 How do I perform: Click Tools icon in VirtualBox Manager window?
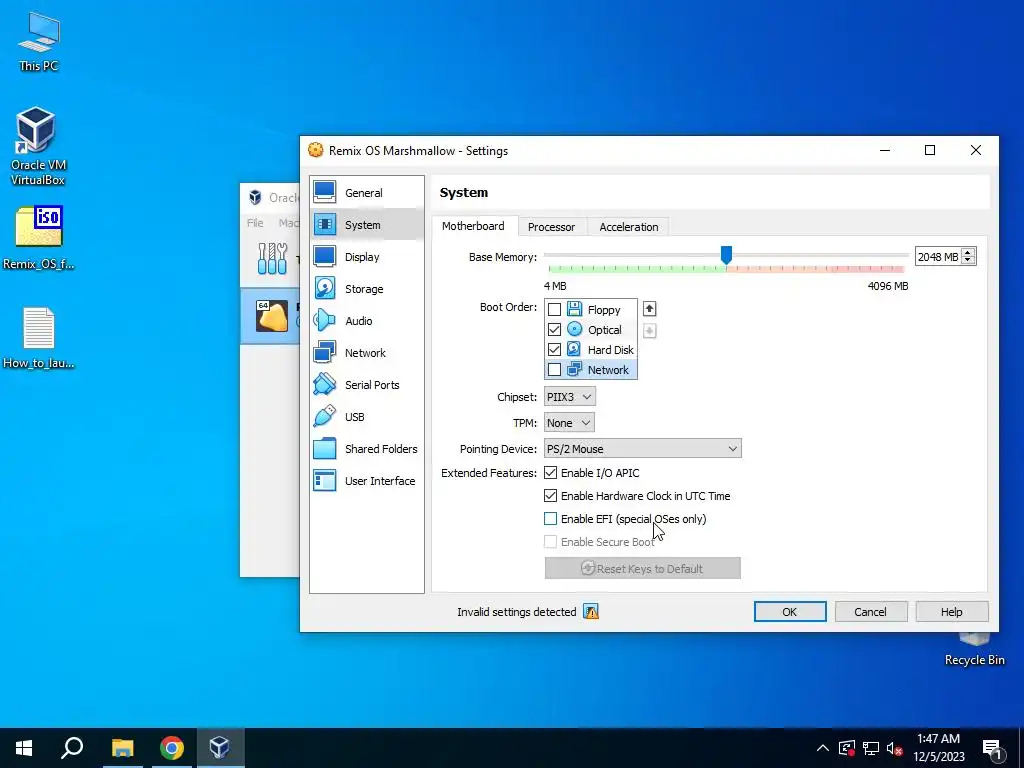pos(272,259)
